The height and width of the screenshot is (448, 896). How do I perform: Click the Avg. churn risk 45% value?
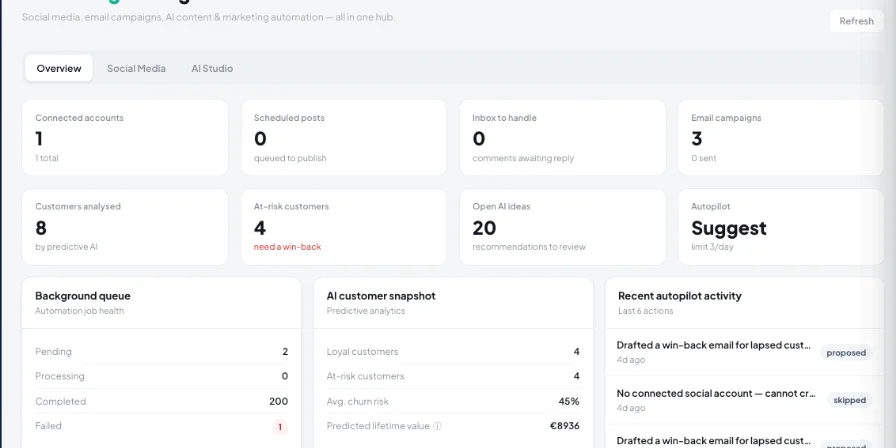click(x=569, y=401)
